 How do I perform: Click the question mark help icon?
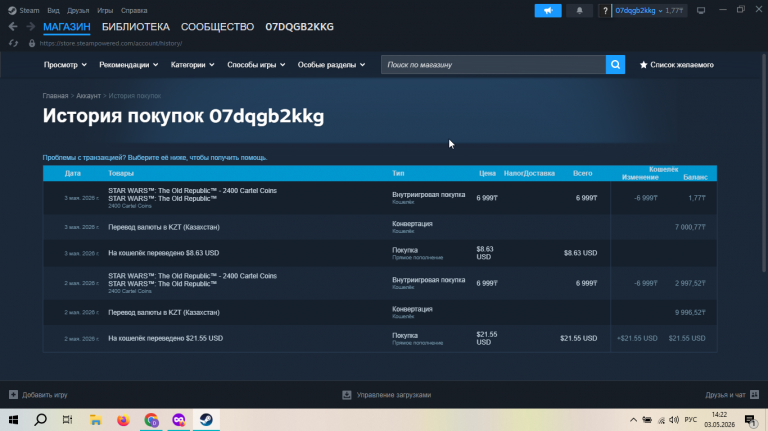(x=605, y=10)
